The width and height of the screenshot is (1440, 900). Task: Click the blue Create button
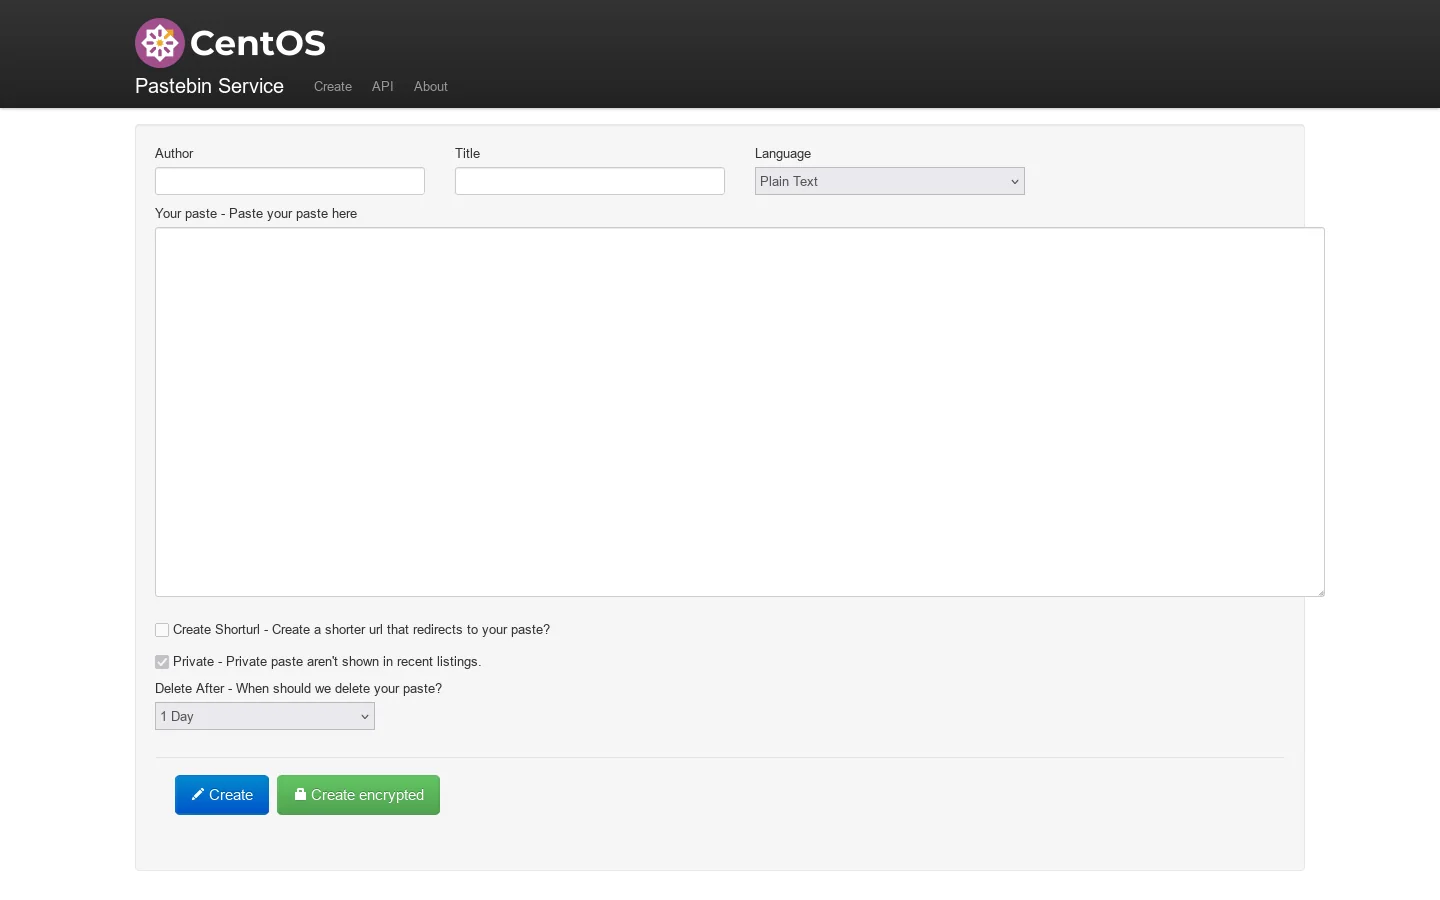tap(222, 795)
